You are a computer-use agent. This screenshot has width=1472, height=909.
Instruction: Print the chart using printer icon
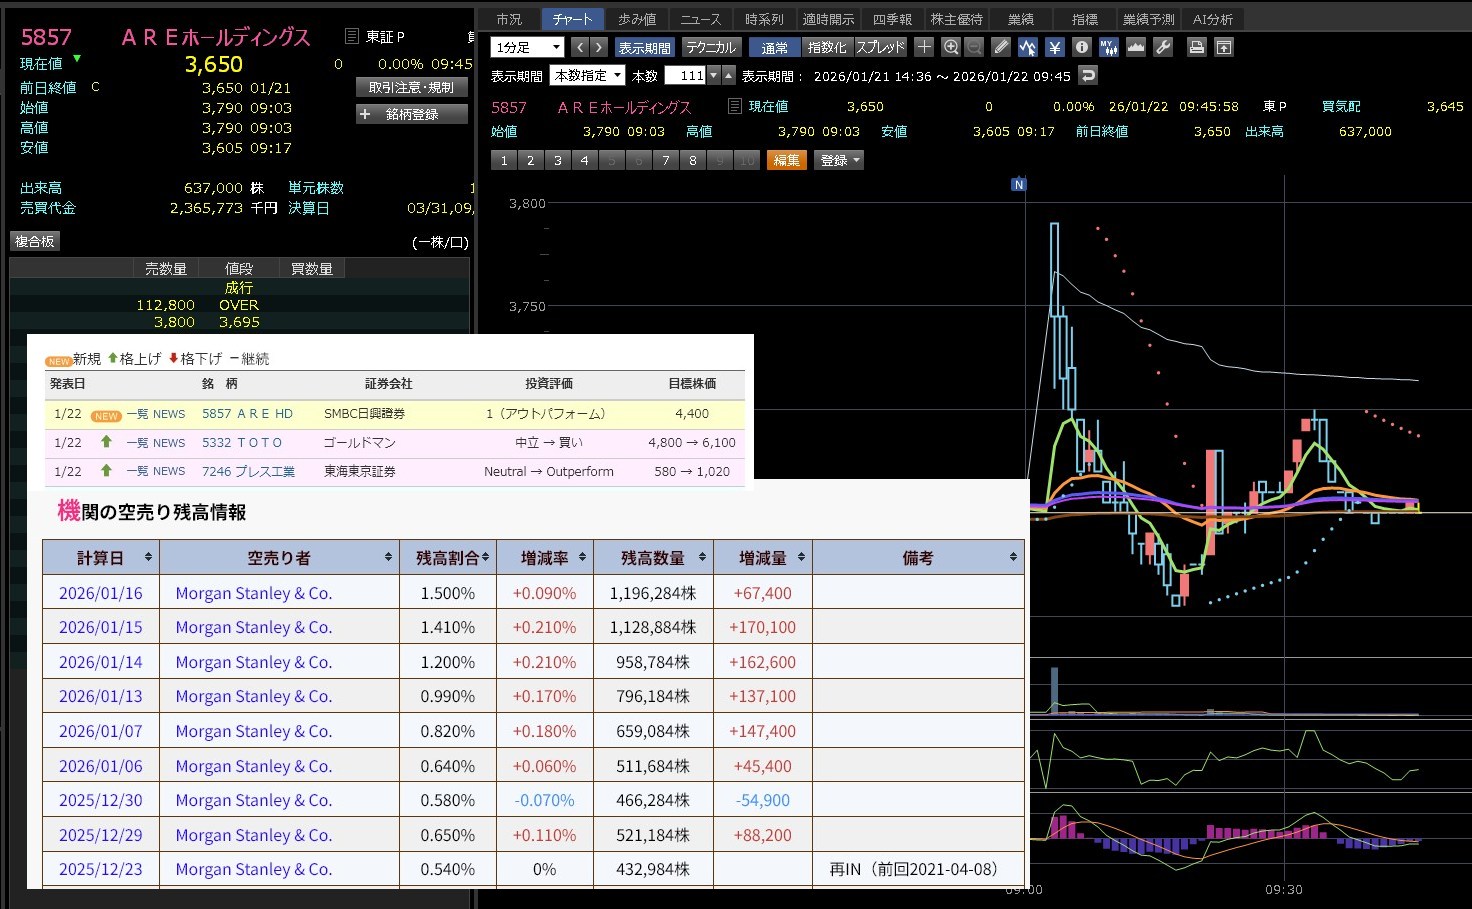(x=1196, y=47)
